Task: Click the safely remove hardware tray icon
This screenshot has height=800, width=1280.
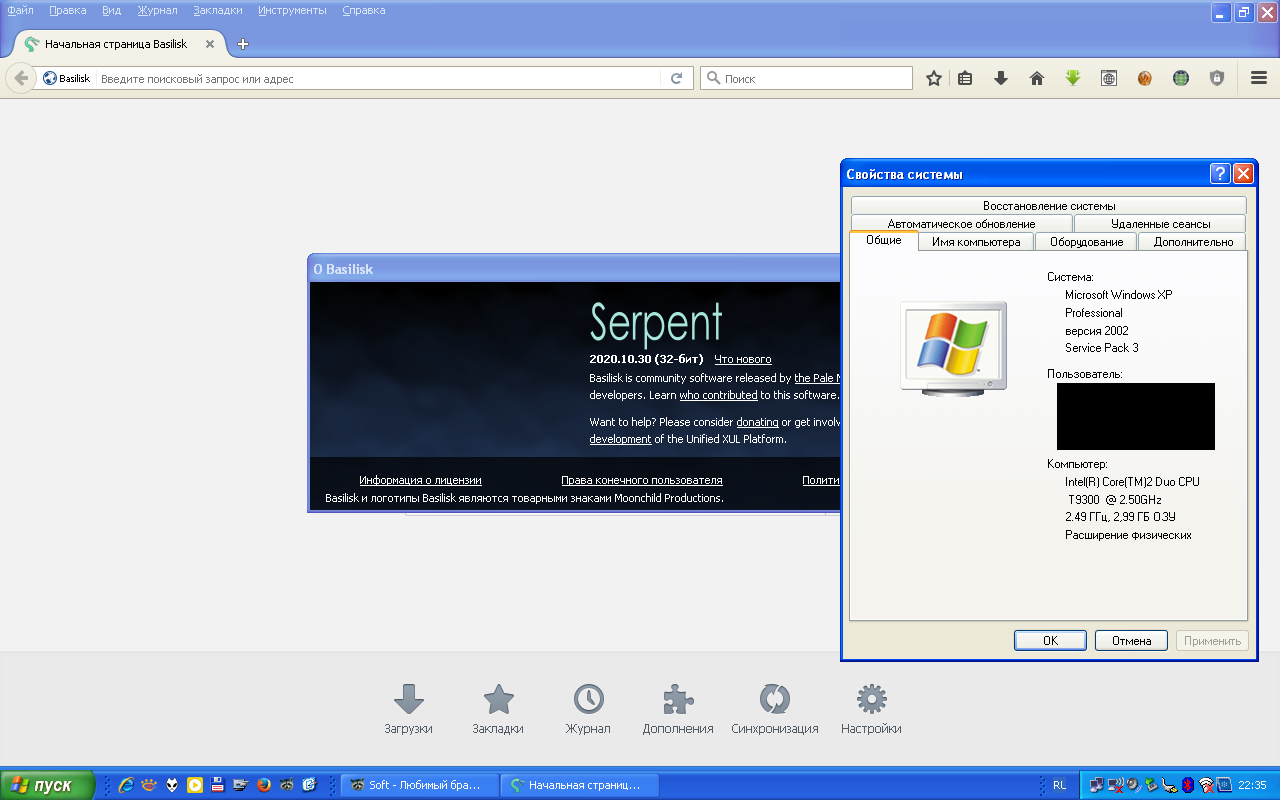Action: click(x=1151, y=785)
